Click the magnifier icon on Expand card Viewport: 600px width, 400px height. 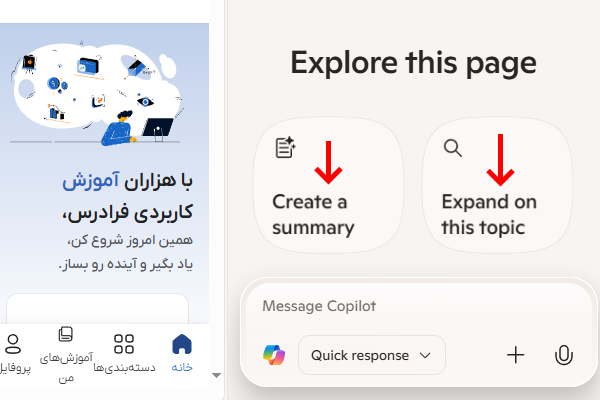[453, 149]
